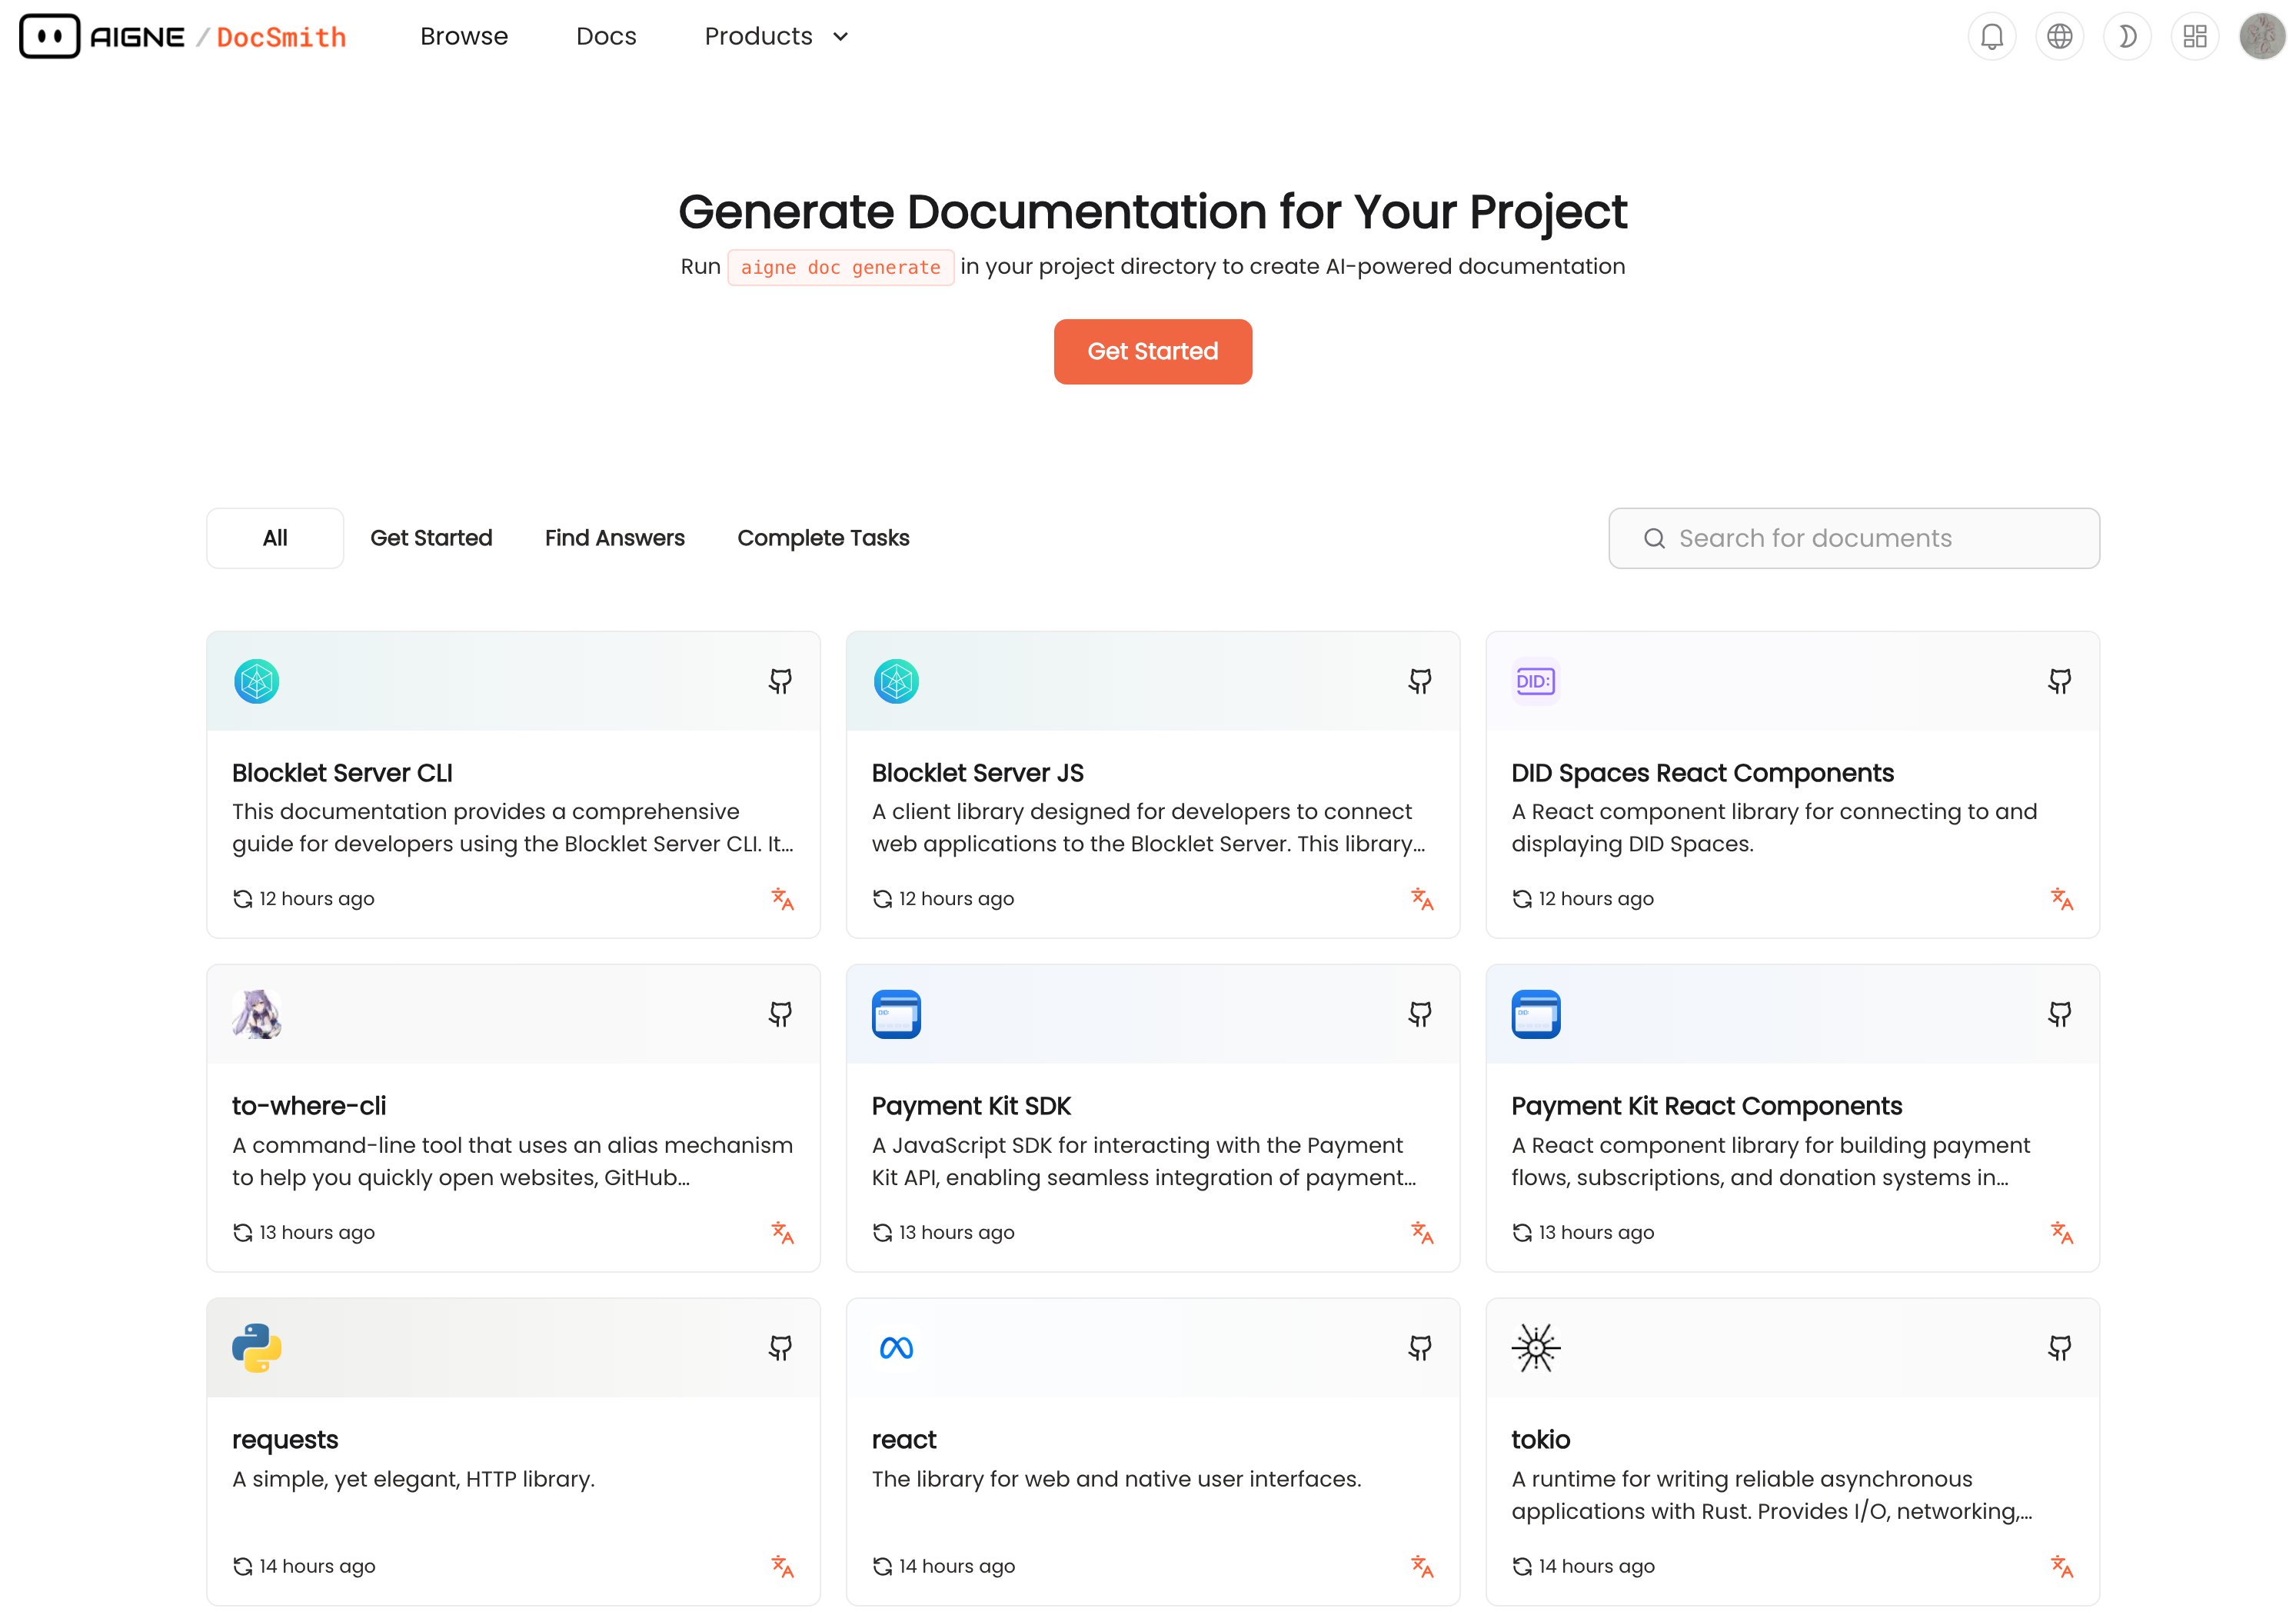2296x1615 pixels.
Task: Toggle dark mode with moon icon
Action: coord(2127,37)
